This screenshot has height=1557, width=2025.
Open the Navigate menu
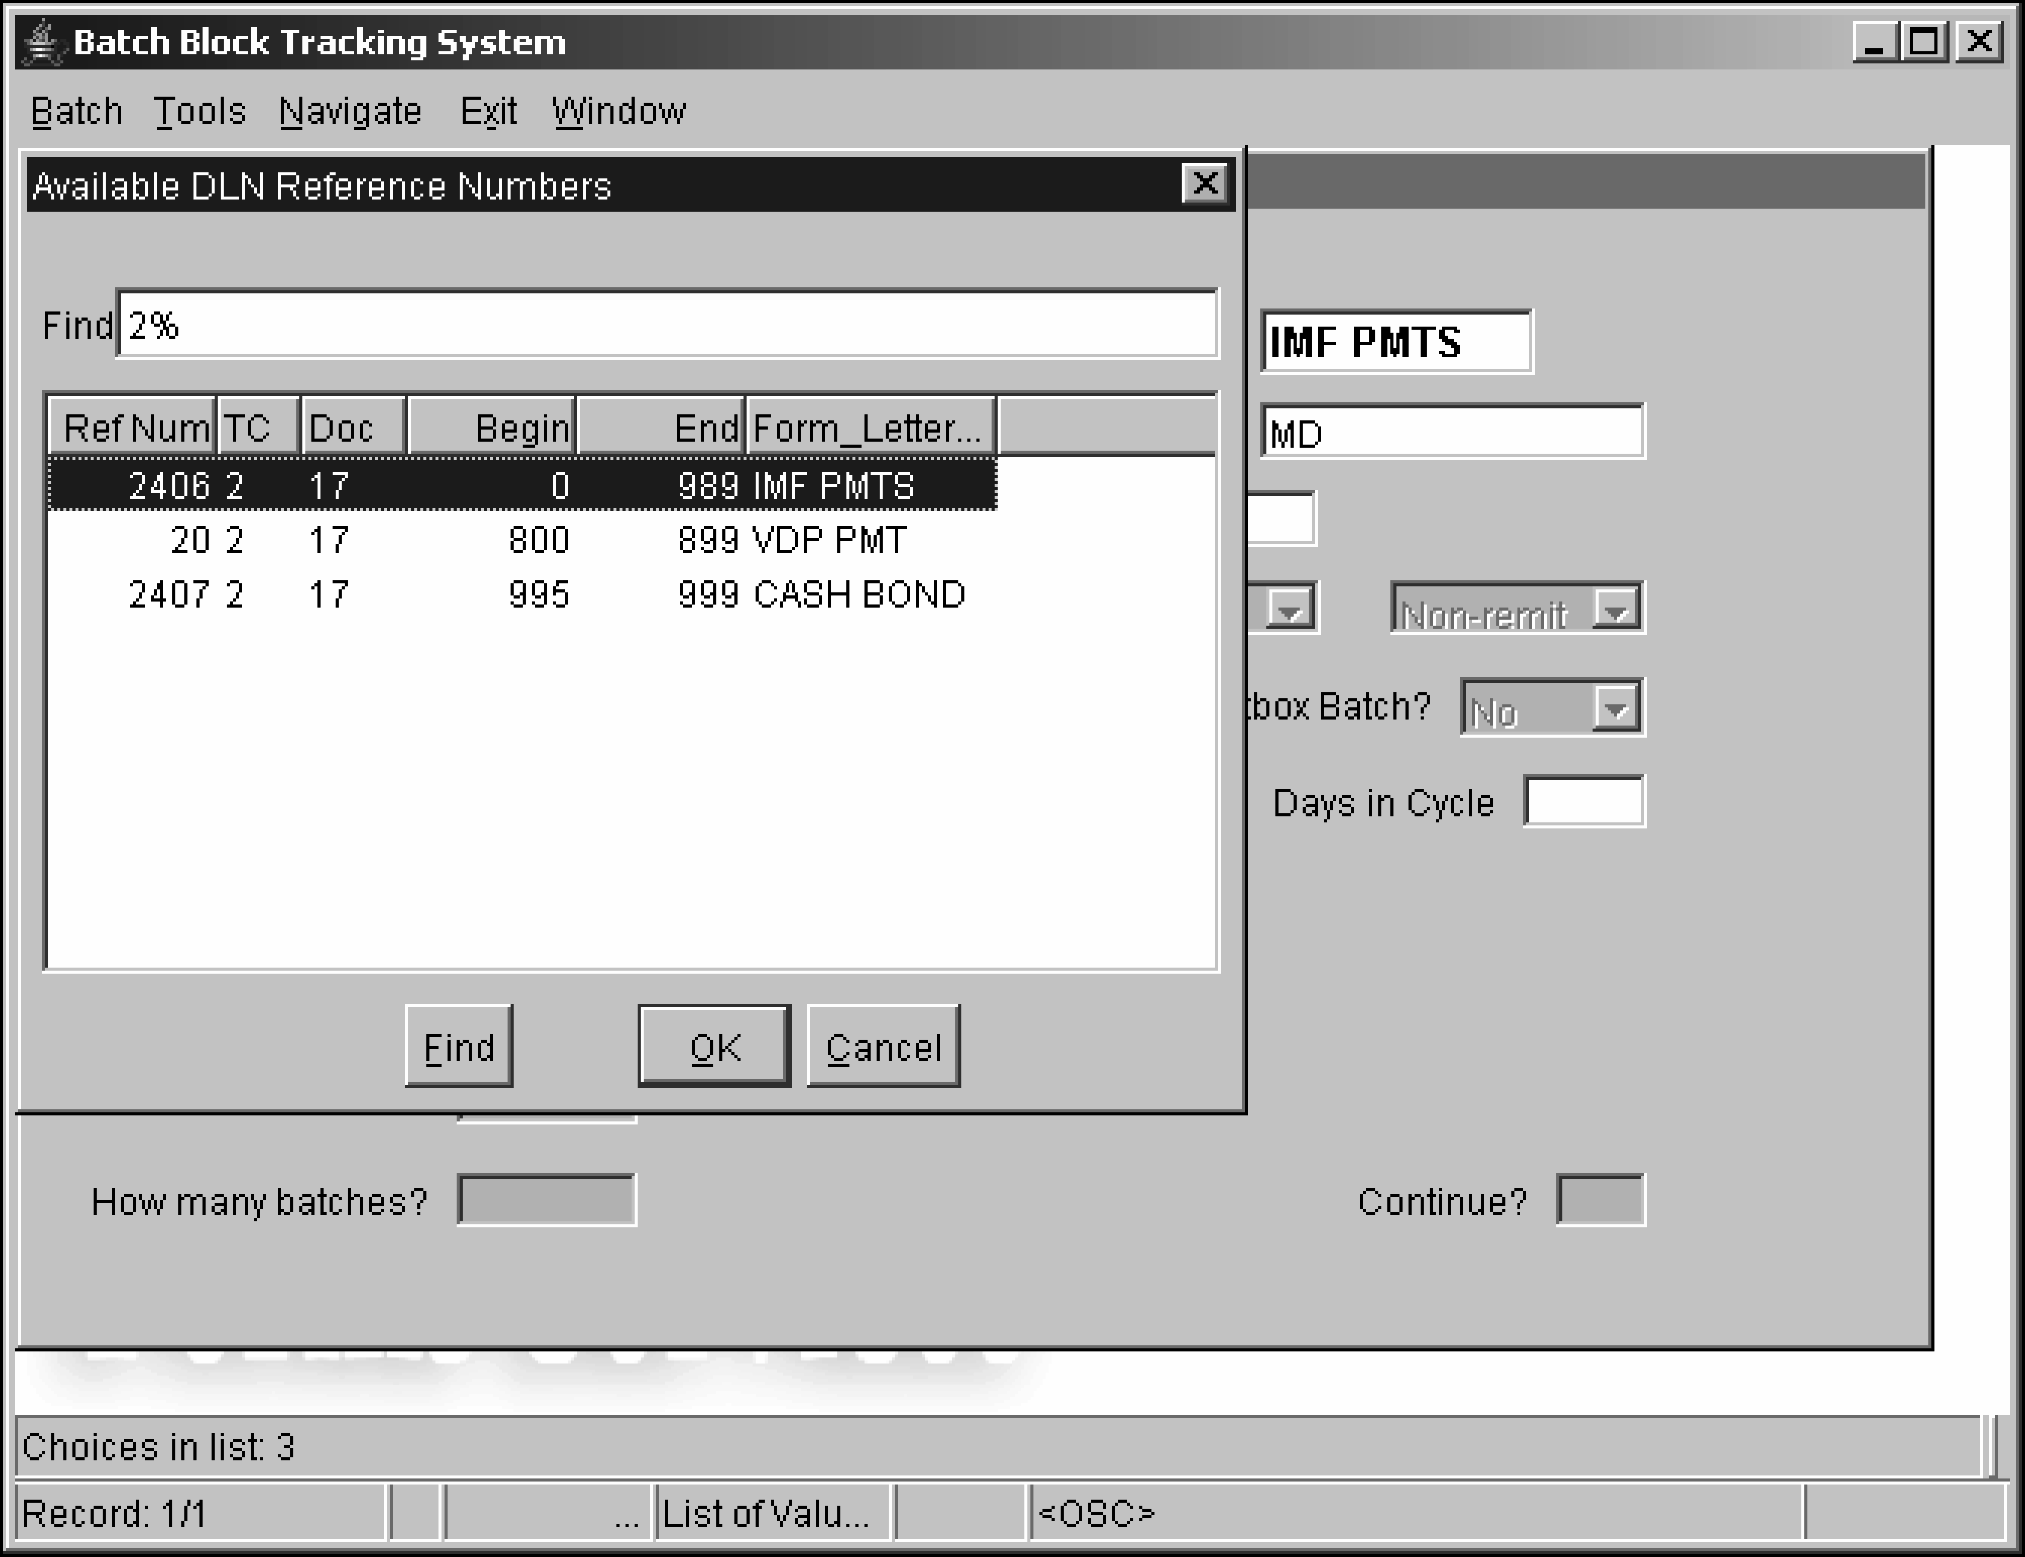click(x=350, y=111)
